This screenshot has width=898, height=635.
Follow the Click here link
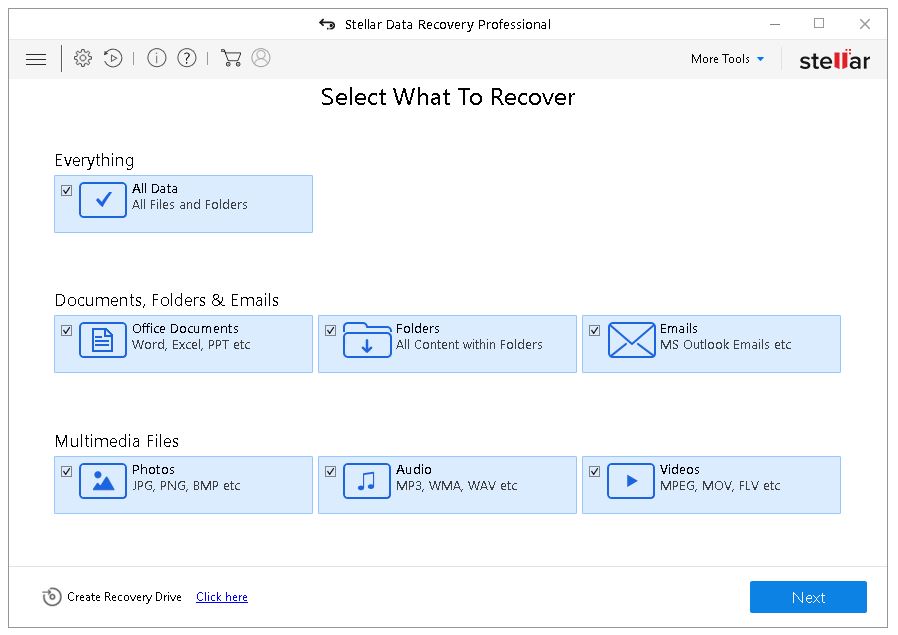(222, 597)
